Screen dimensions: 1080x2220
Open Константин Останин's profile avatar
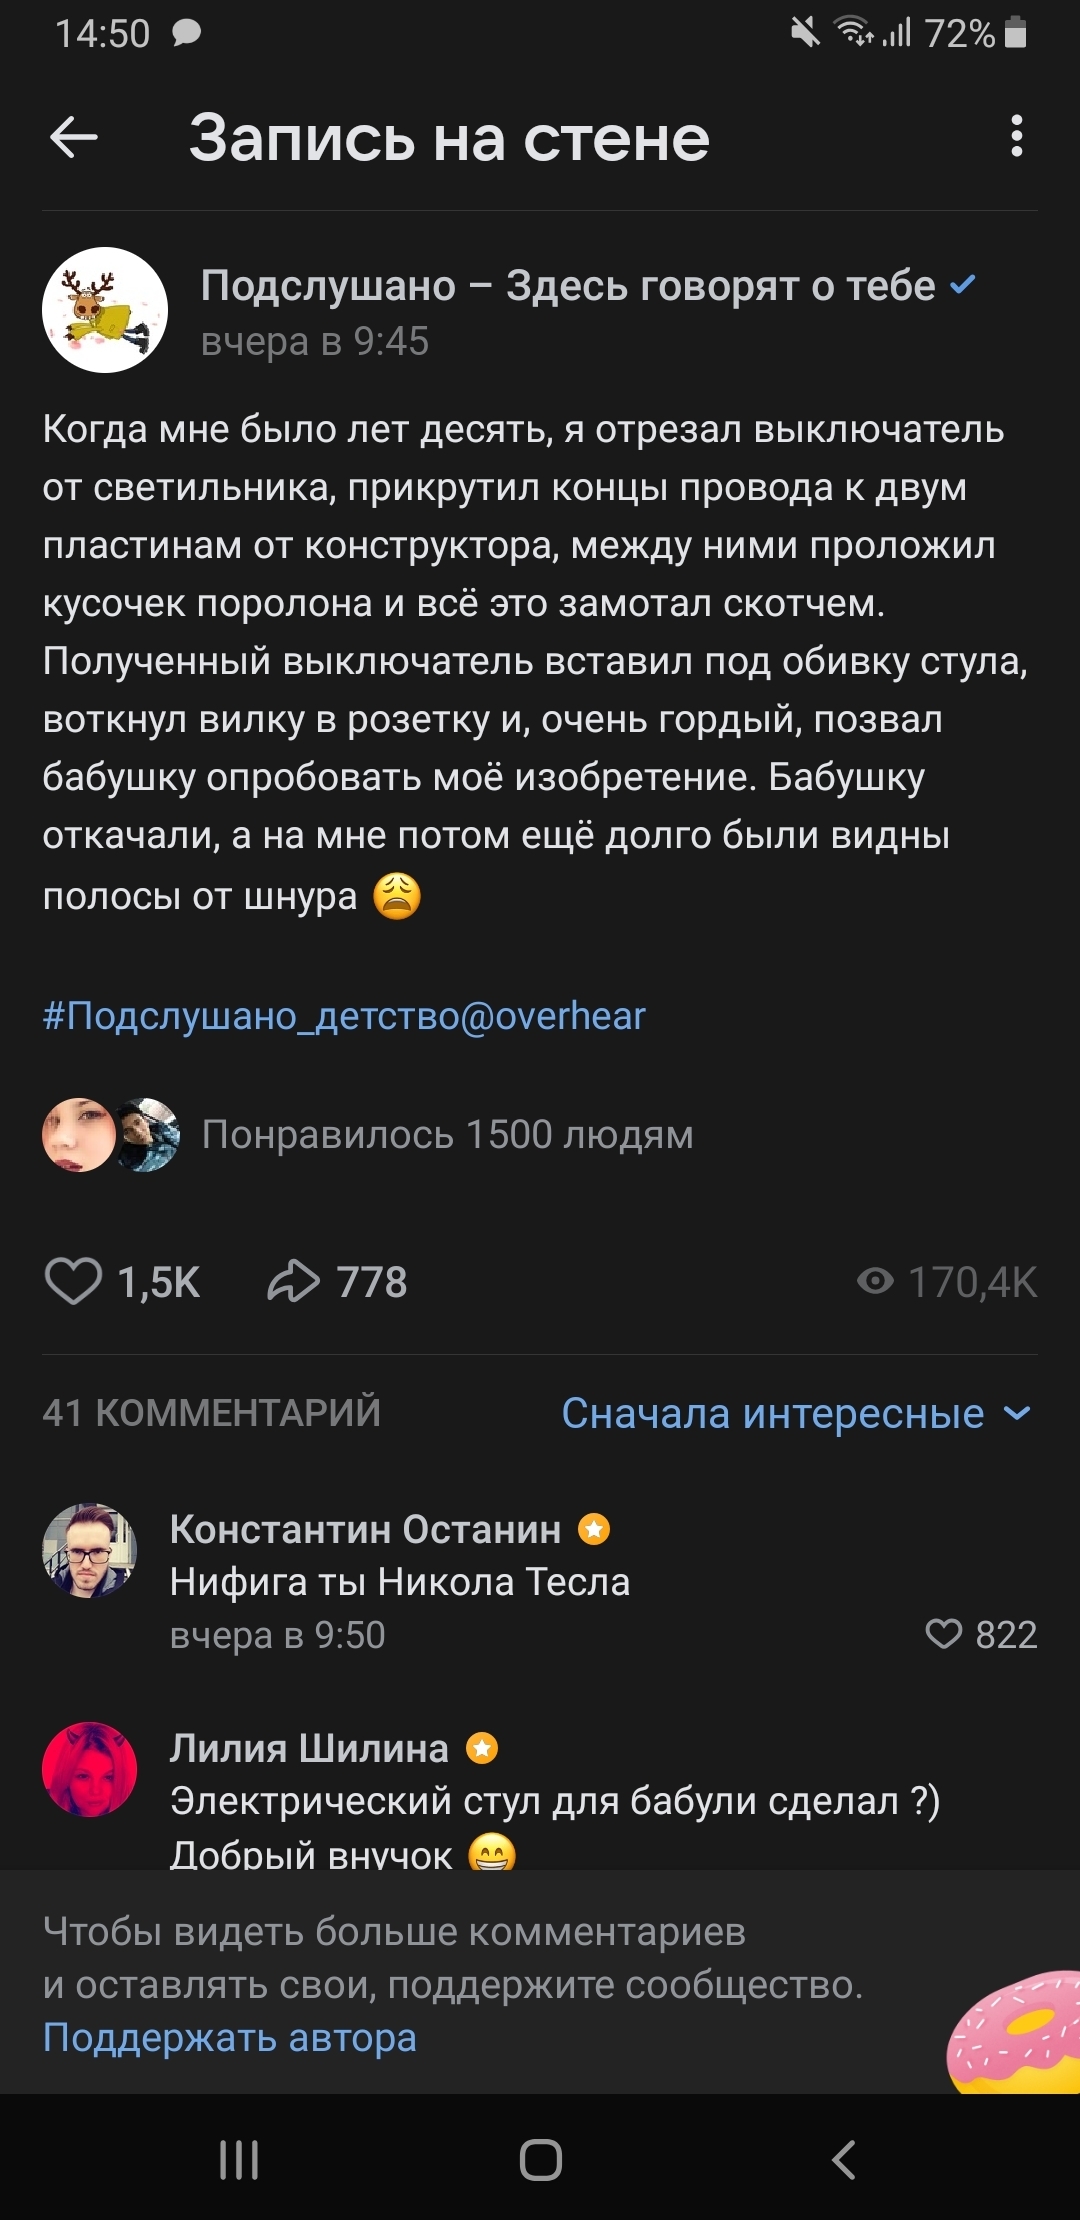(90, 1550)
